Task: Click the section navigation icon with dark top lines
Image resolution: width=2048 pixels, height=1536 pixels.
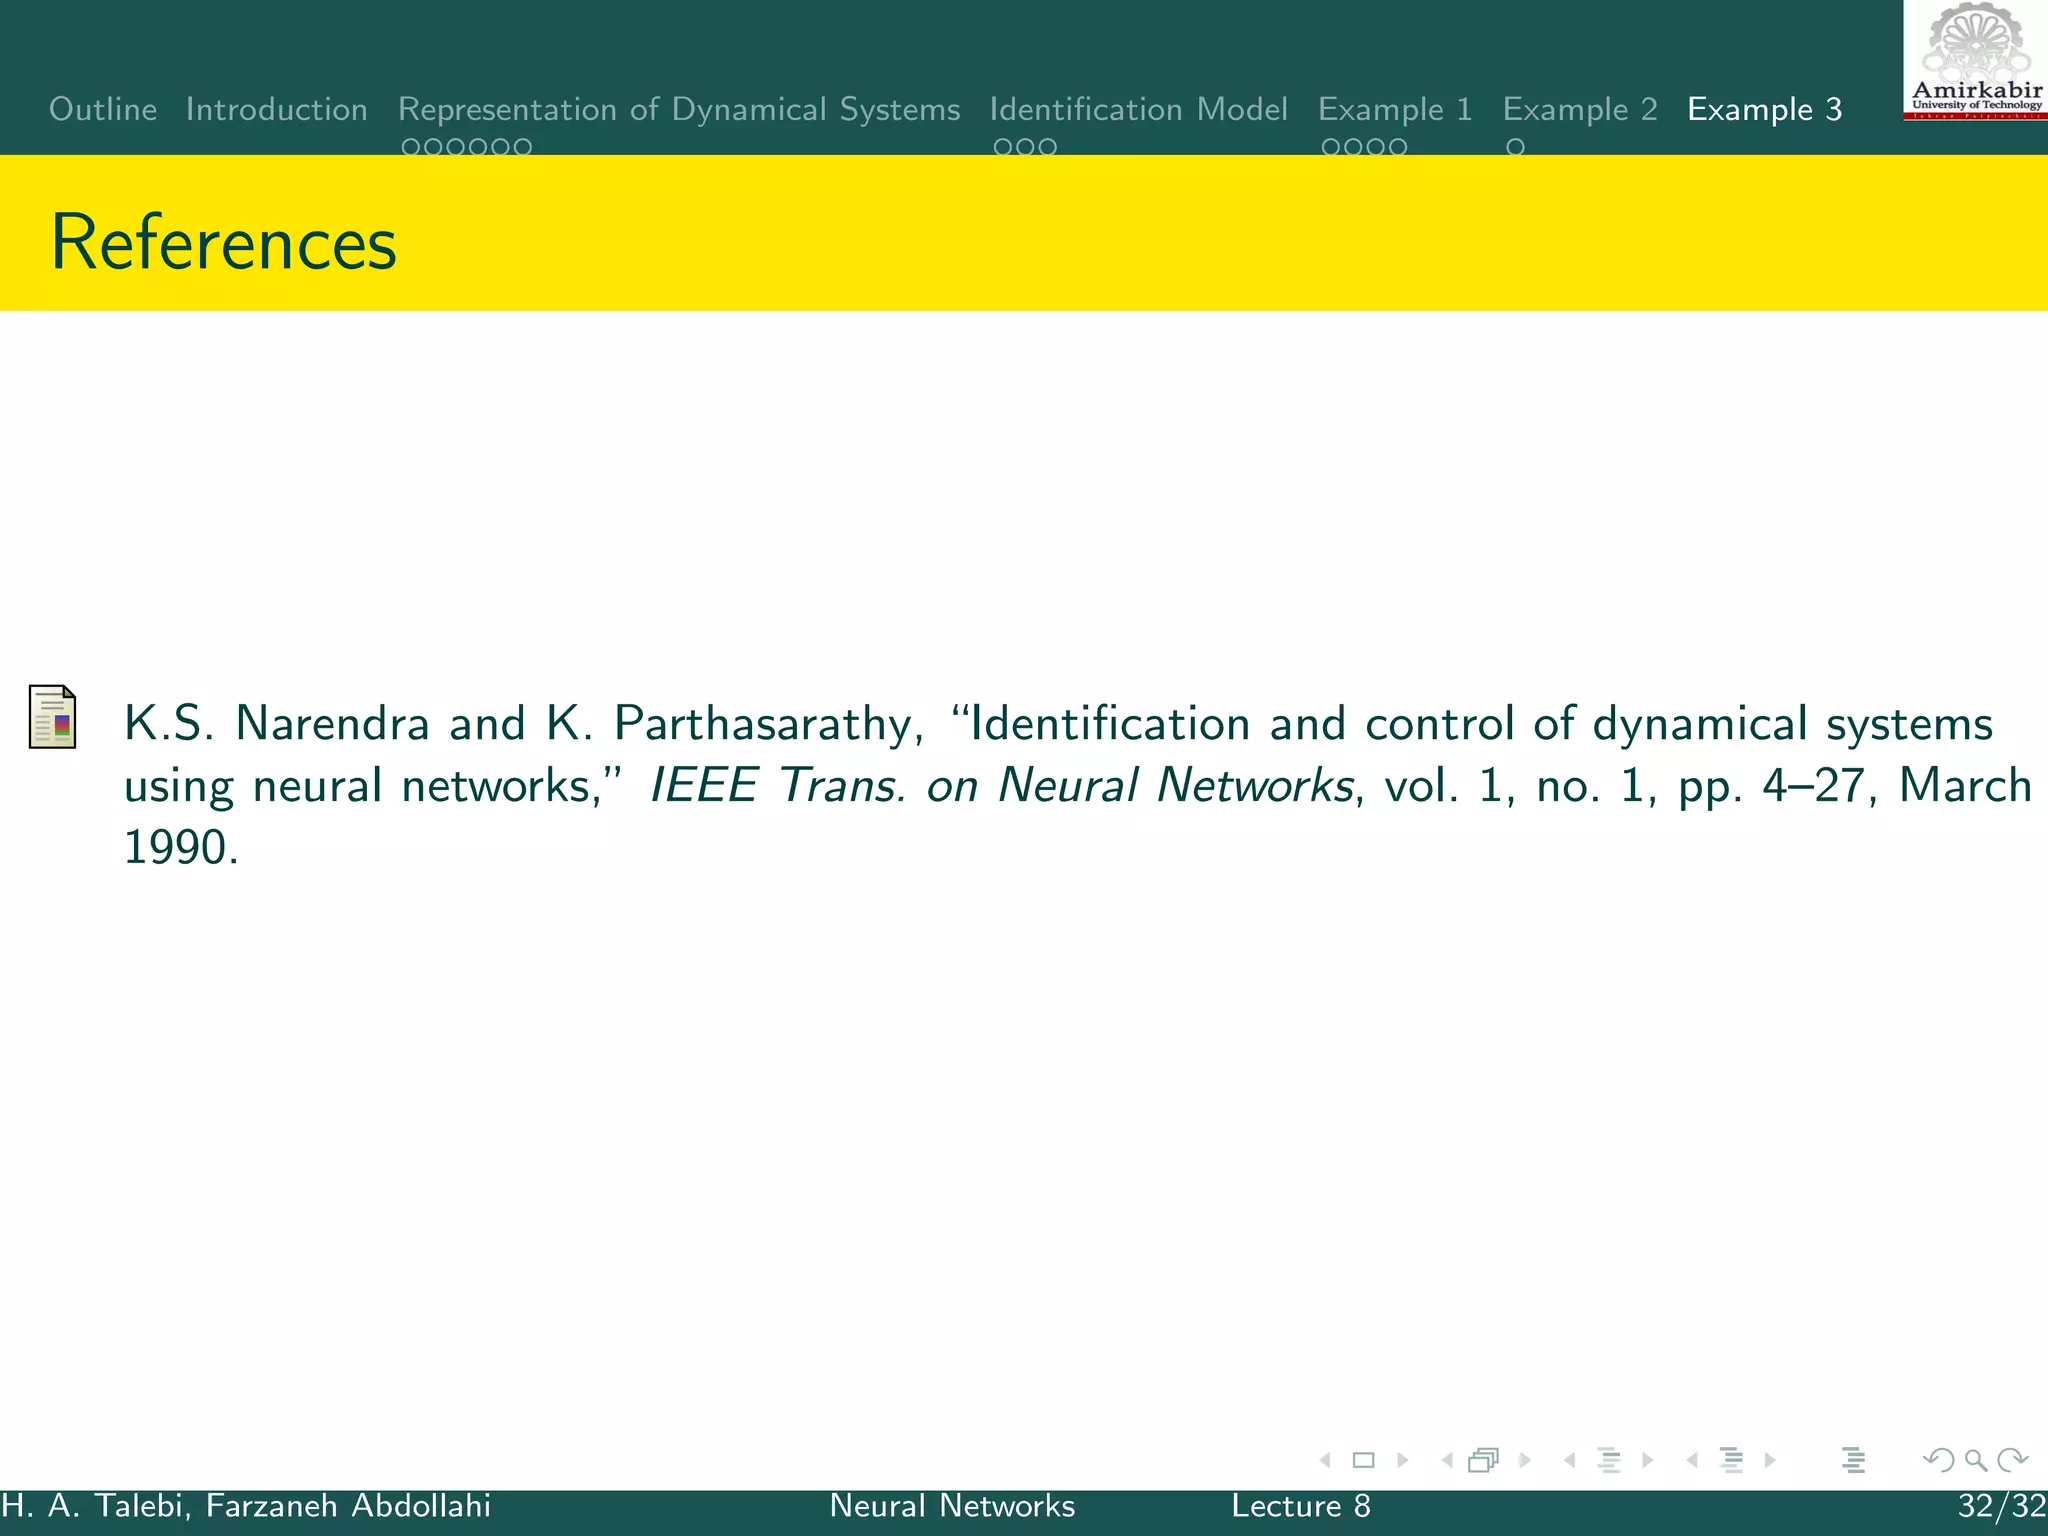Action: point(1731,1460)
